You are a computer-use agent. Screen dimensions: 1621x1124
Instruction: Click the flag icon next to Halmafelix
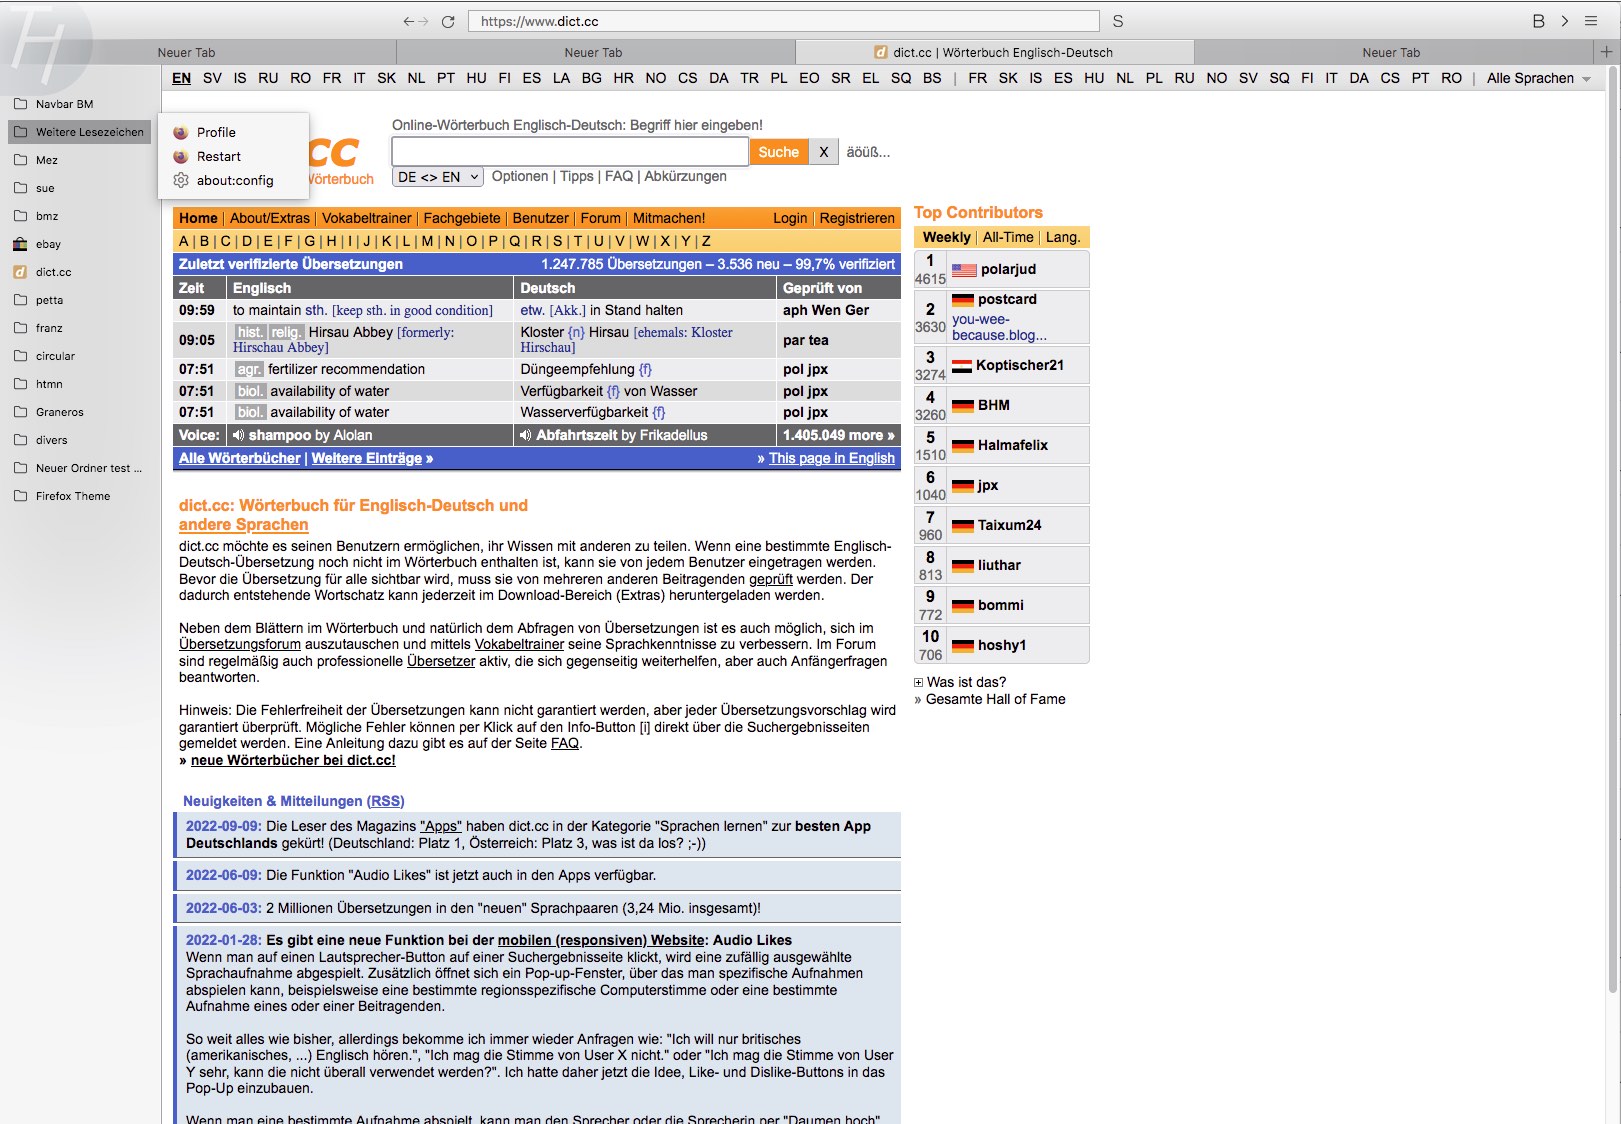click(963, 446)
